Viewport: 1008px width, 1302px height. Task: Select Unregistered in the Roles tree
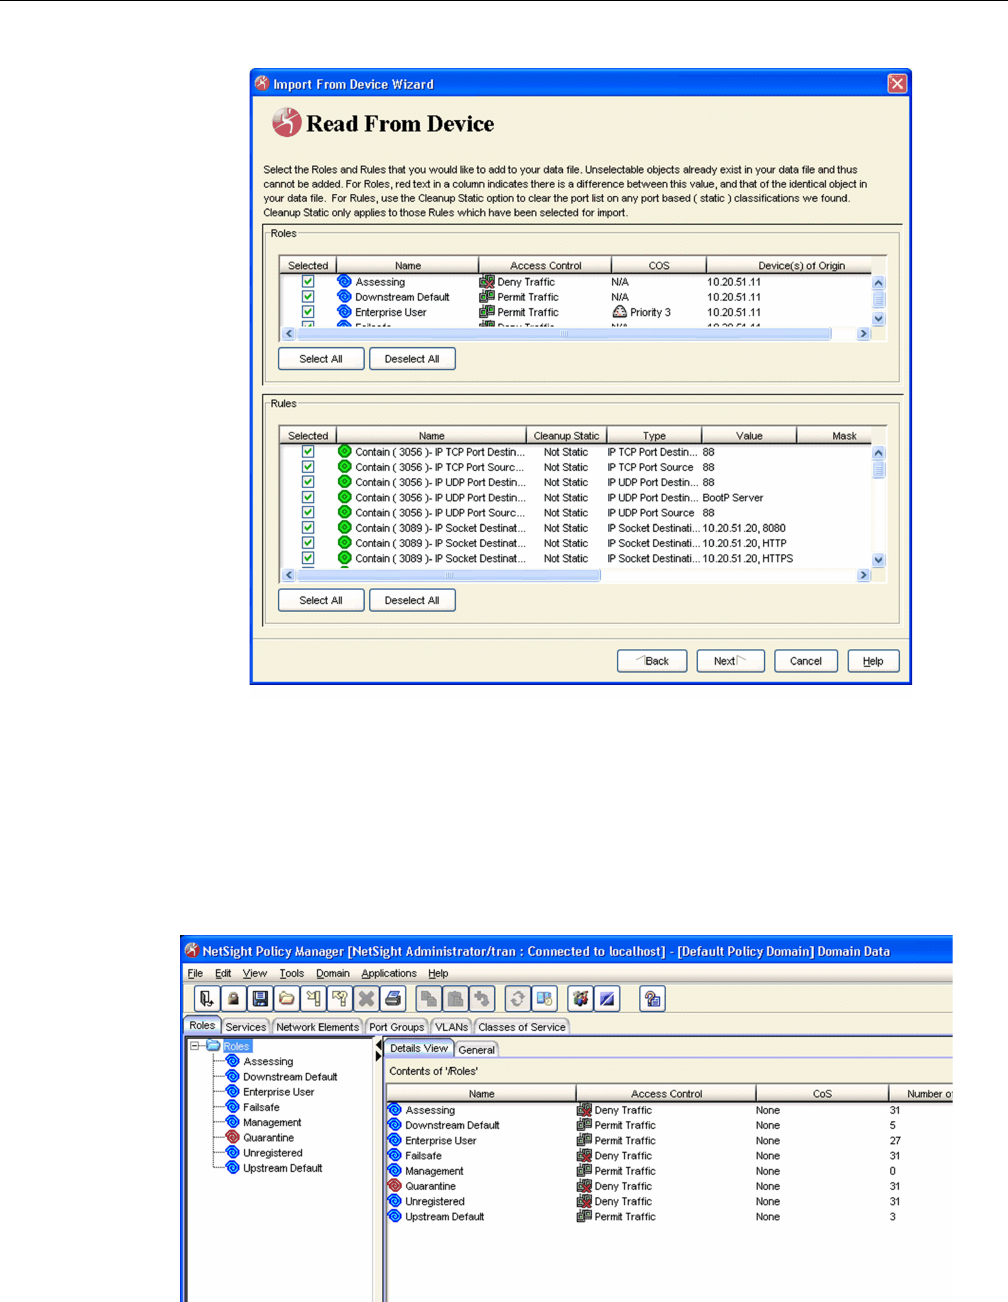(272, 1153)
